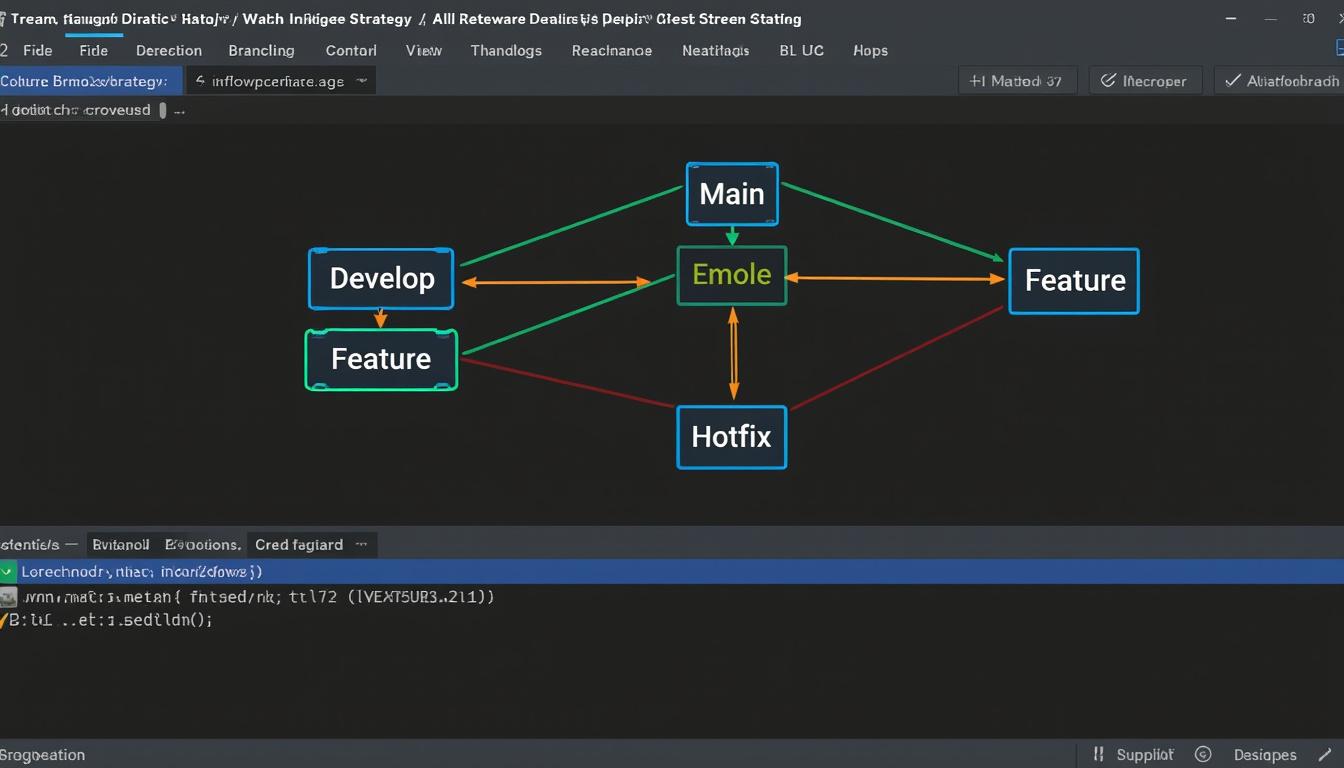
Task: Click Desiapes in the status bar
Action: (x=1264, y=755)
